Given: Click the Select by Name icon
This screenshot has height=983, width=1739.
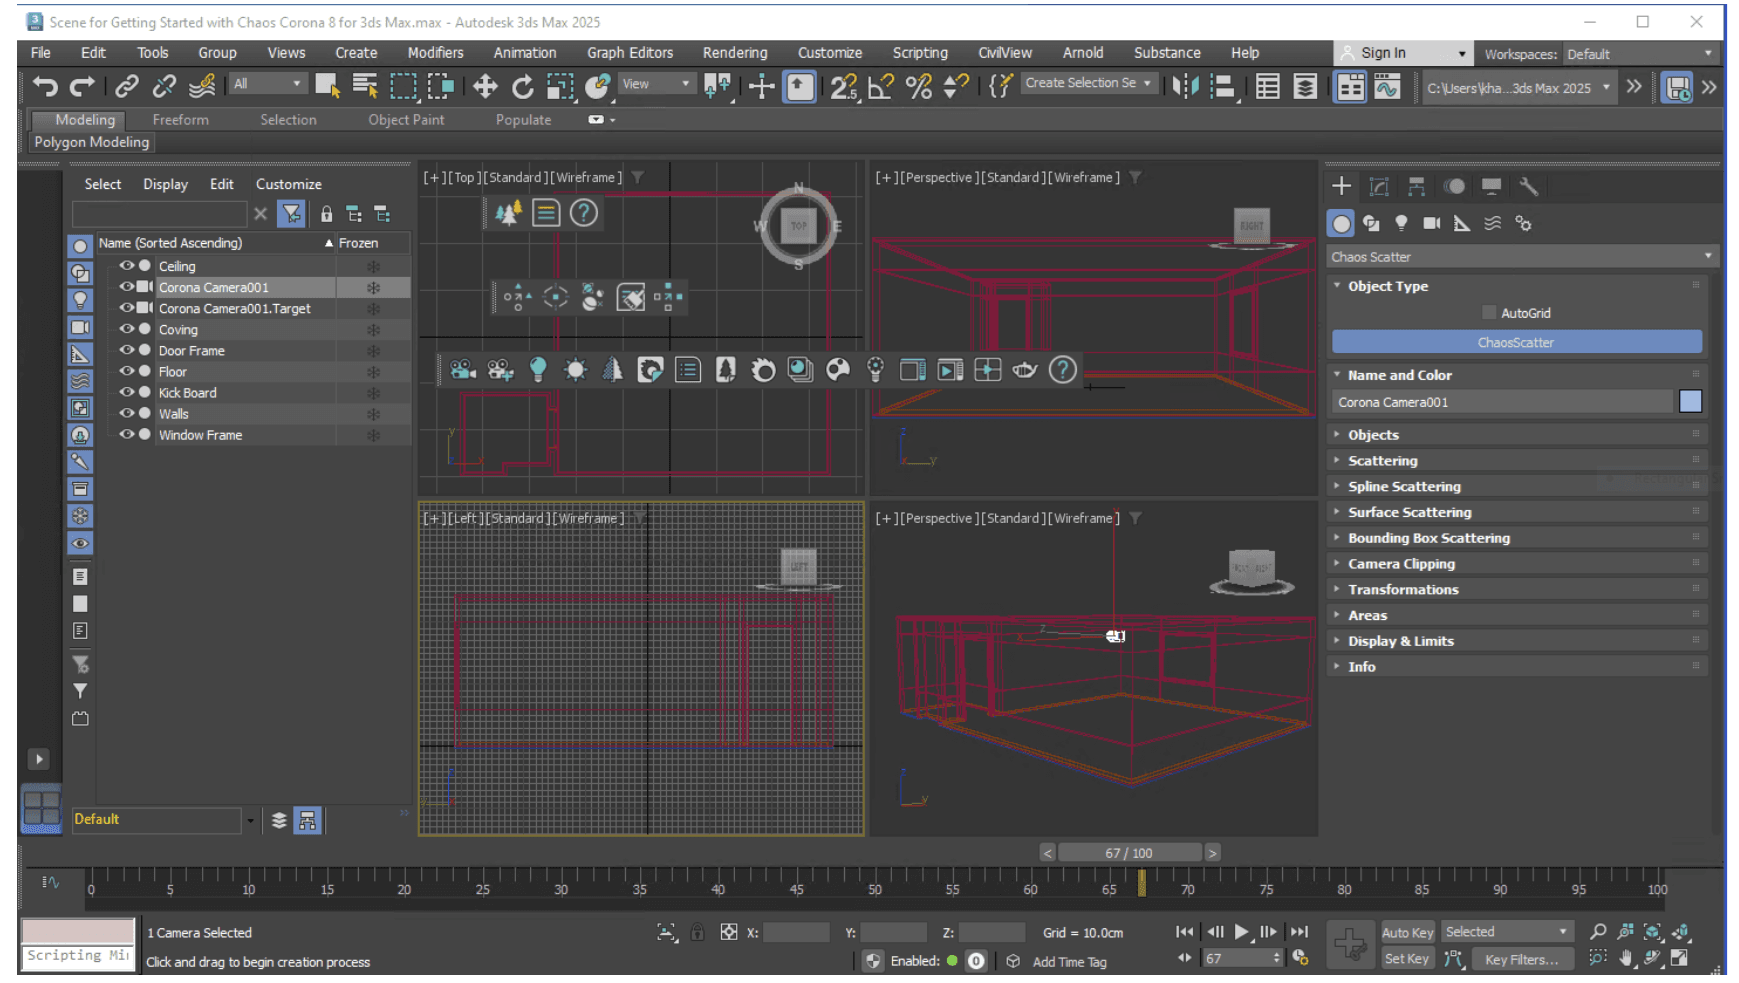Looking at the screenshot, I should (365, 87).
